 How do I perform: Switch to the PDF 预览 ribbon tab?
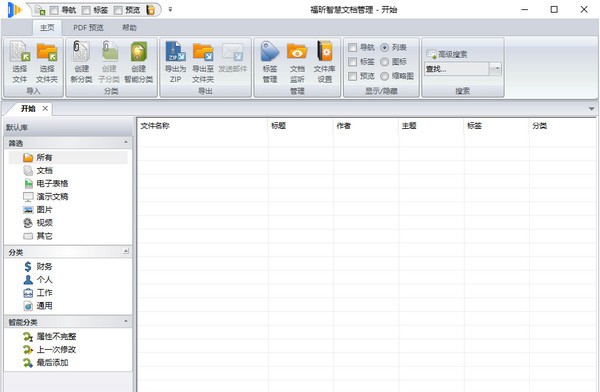88,28
